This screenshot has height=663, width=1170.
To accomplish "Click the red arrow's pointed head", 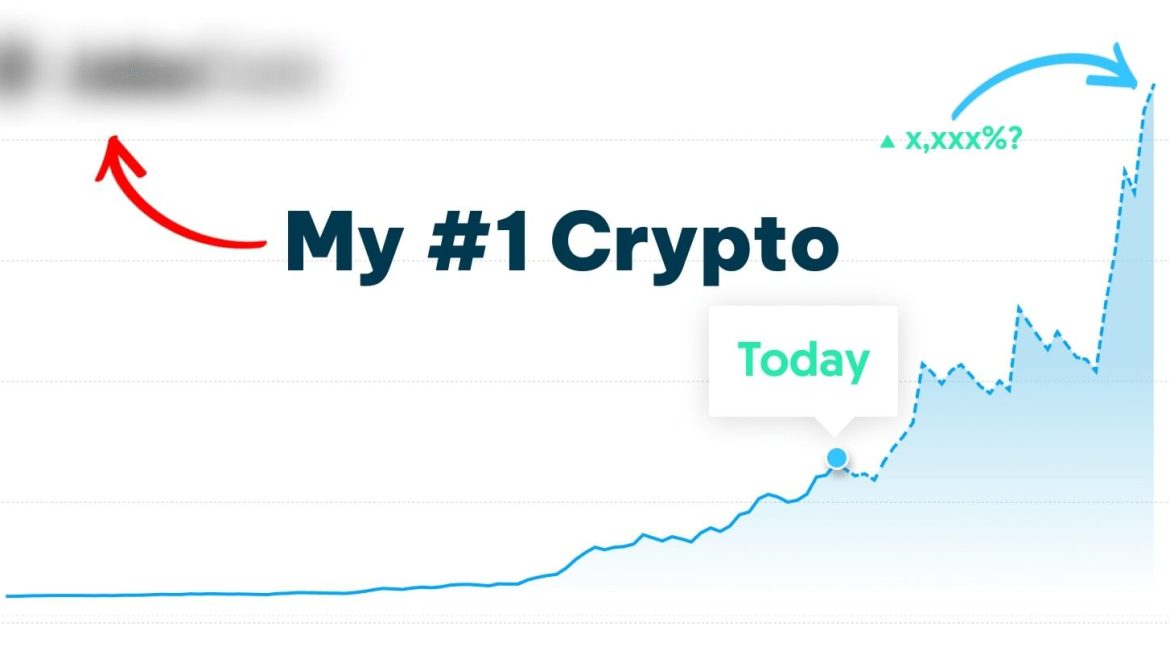I will coord(114,154).
